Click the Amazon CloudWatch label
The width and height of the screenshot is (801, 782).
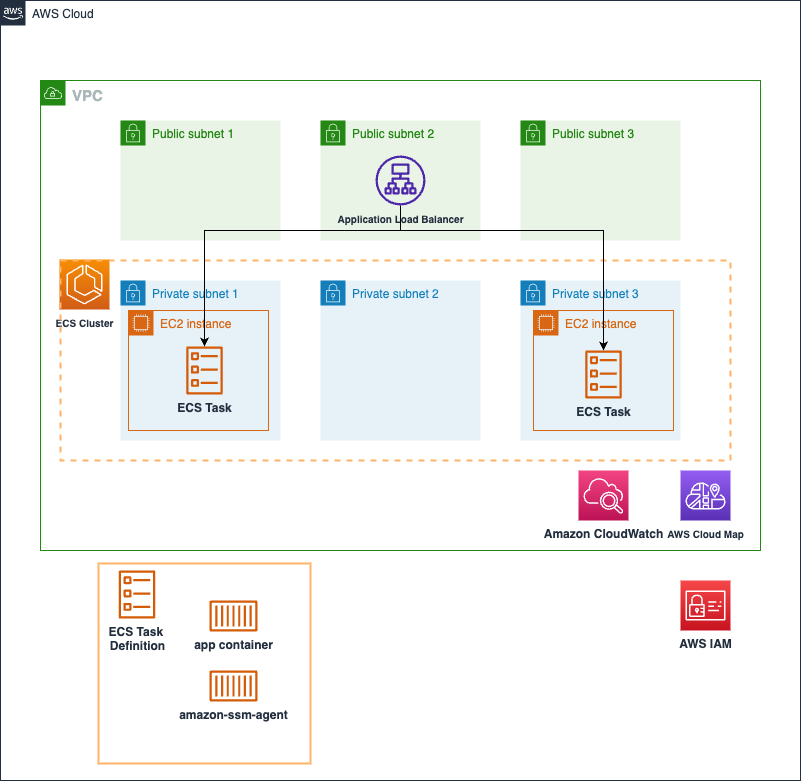click(603, 534)
